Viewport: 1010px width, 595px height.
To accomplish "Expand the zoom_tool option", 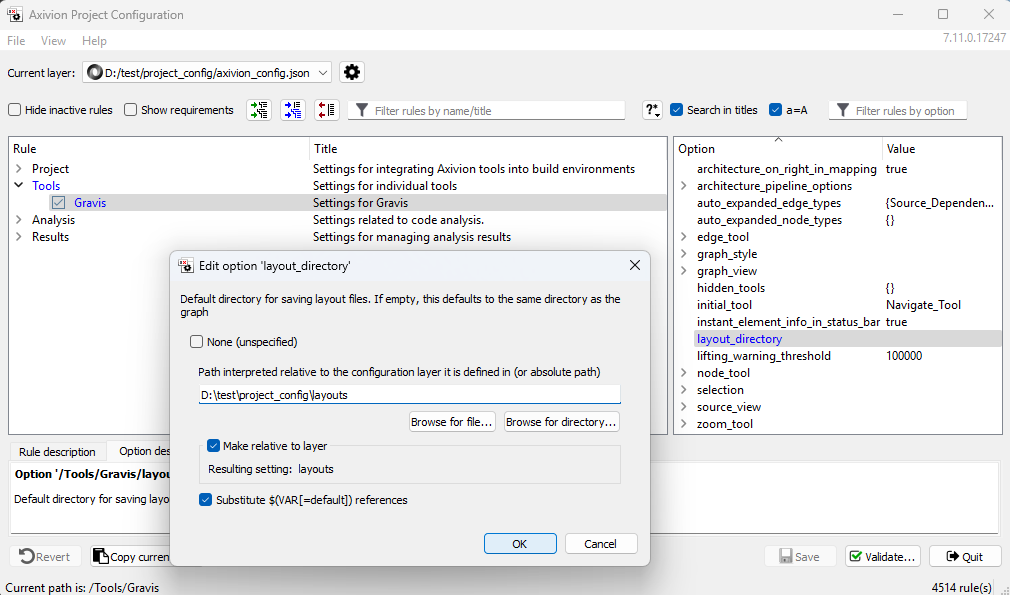I will tap(683, 424).
